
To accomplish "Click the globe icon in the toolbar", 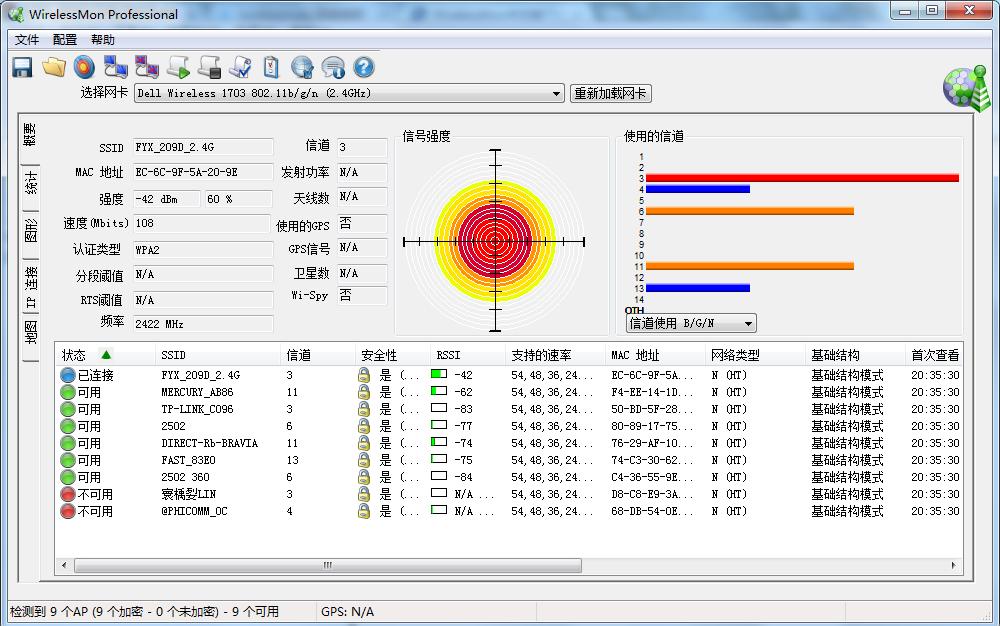I will click(x=302, y=67).
